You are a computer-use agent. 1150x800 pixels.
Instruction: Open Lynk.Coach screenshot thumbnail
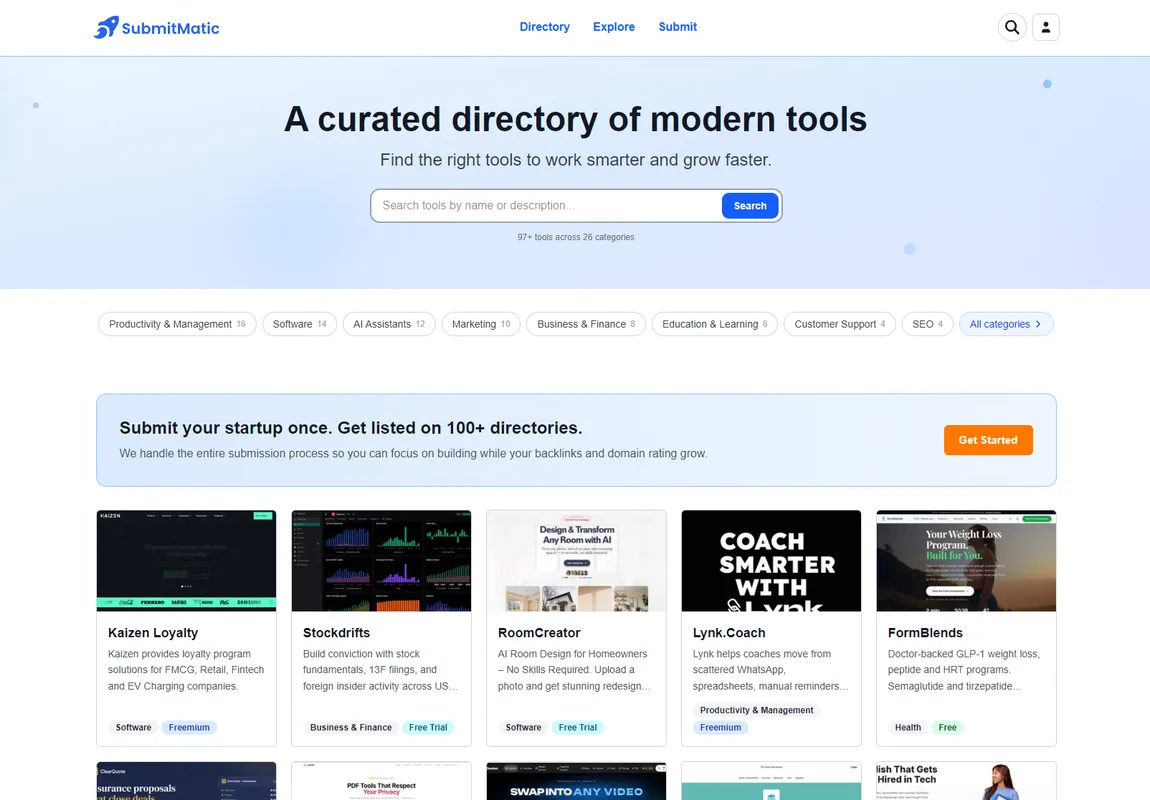tap(771, 561)
